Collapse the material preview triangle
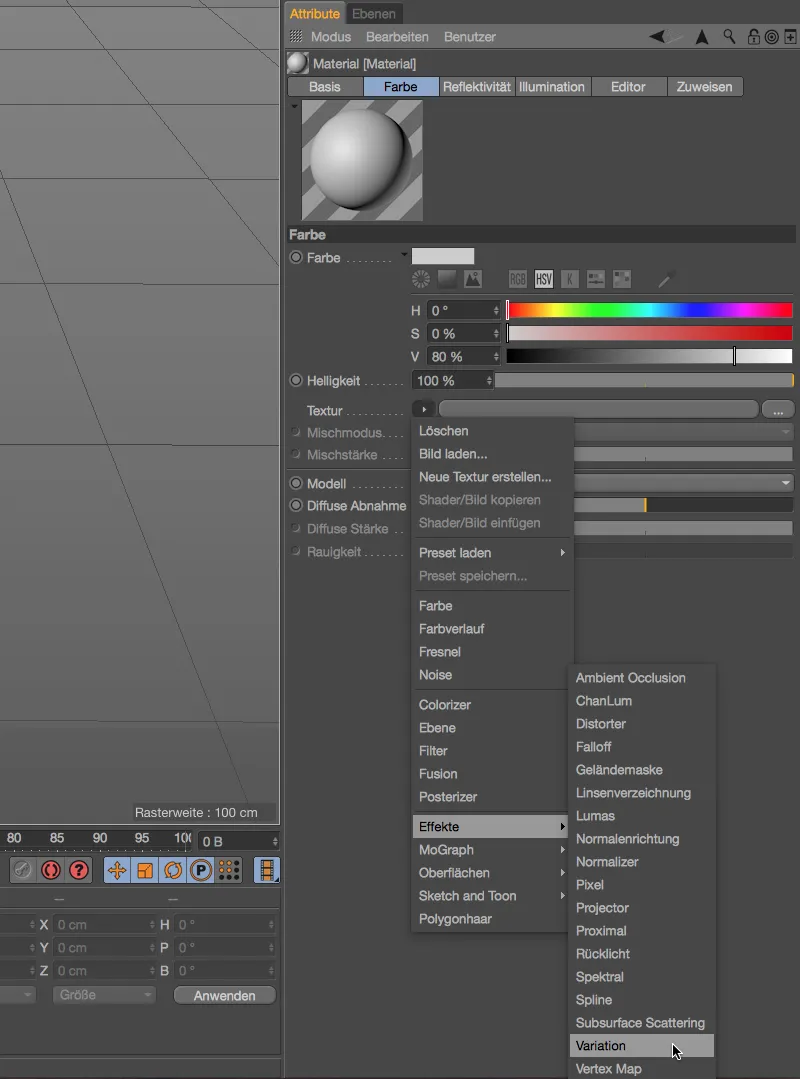 pos(294,106)
